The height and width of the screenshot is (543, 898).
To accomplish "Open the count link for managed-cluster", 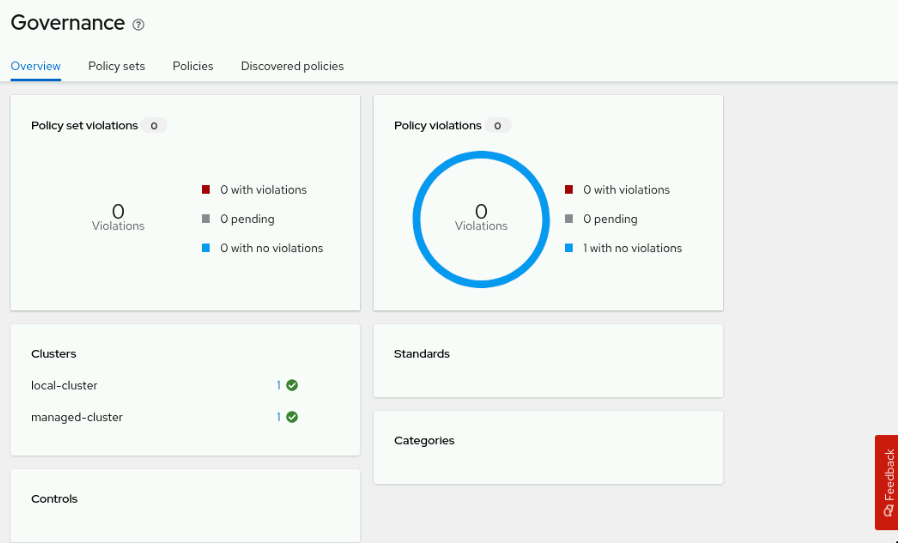I will coord(279,417).
